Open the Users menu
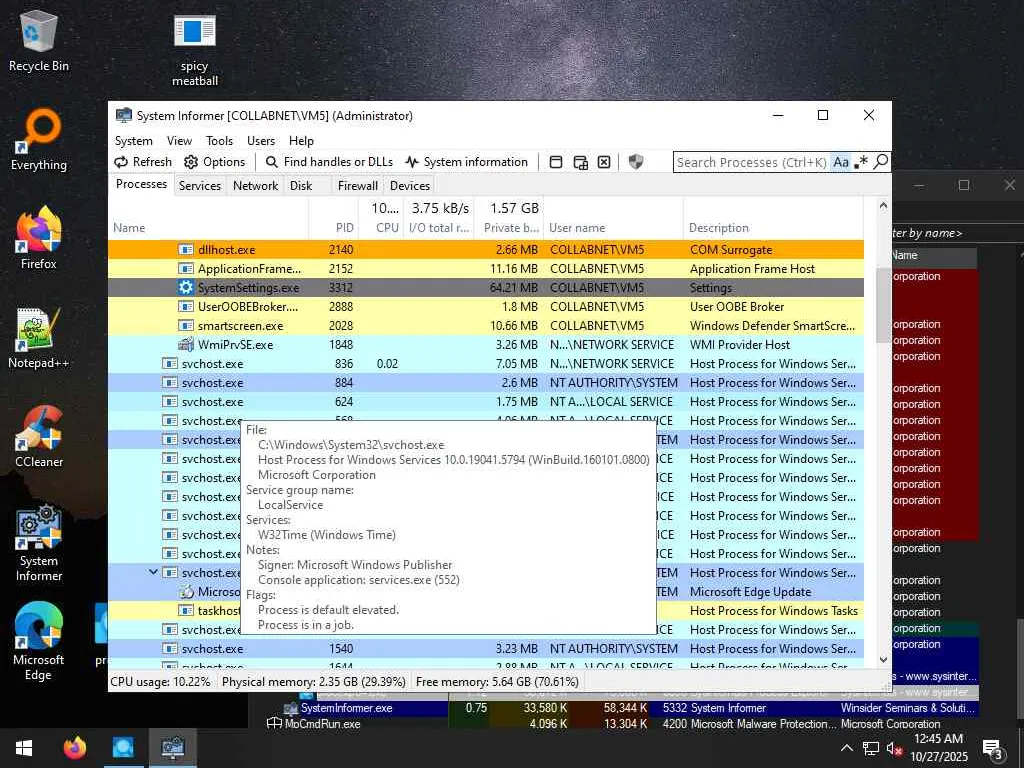This screenshot has height=768, width=1024. coord(261,141)
